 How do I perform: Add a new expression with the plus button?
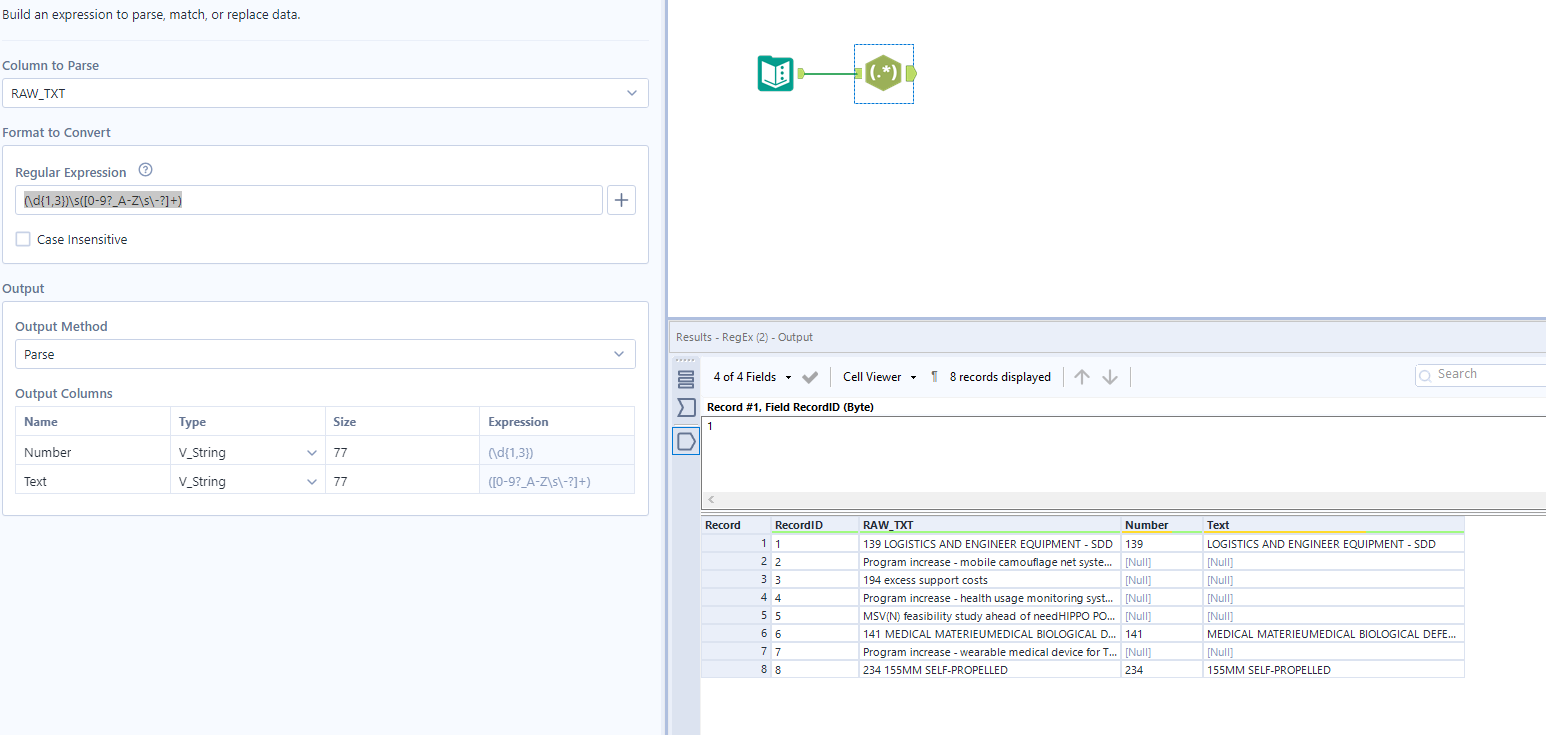pos(621,199)
